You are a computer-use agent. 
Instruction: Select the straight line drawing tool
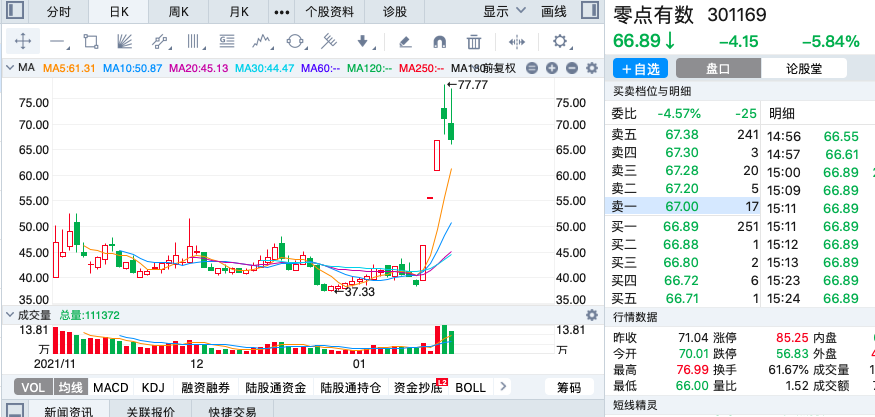[58, 41]
